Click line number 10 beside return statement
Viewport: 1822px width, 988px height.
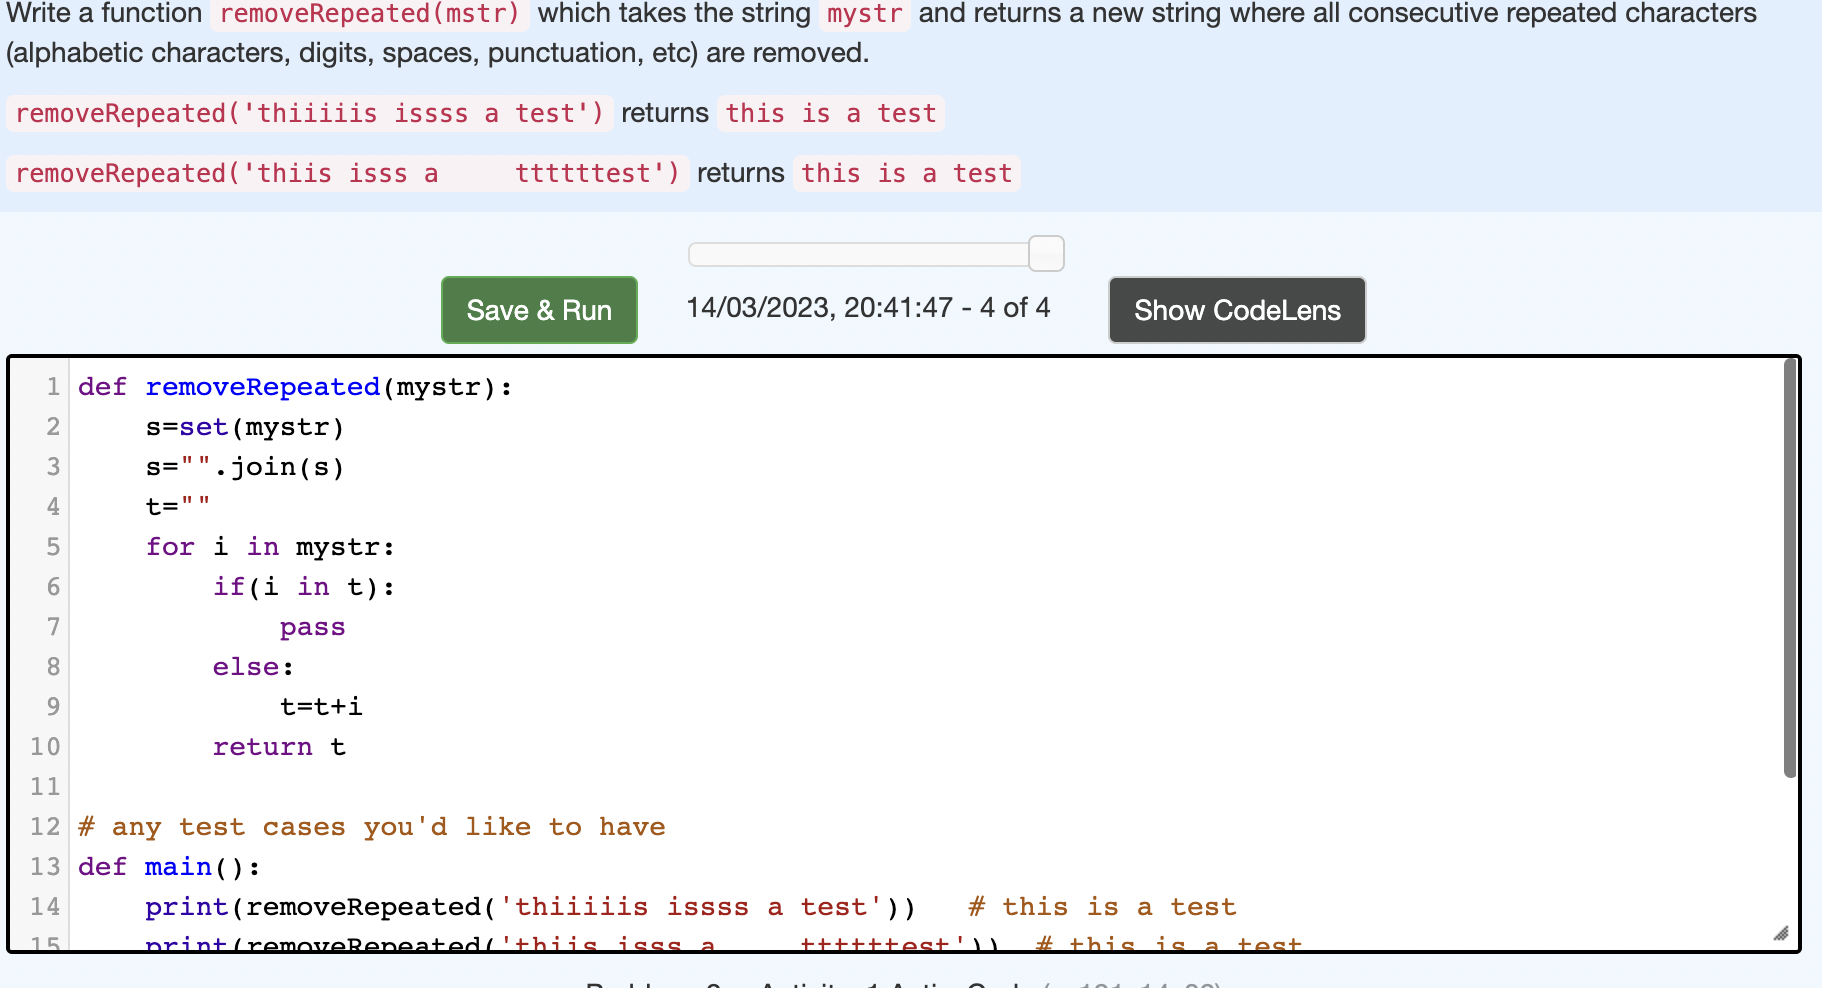(44, 747)
